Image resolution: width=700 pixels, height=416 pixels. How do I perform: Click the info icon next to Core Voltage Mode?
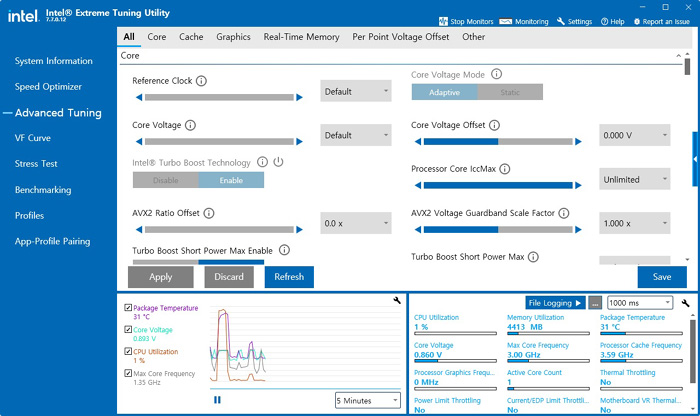(x=497, y=74)
